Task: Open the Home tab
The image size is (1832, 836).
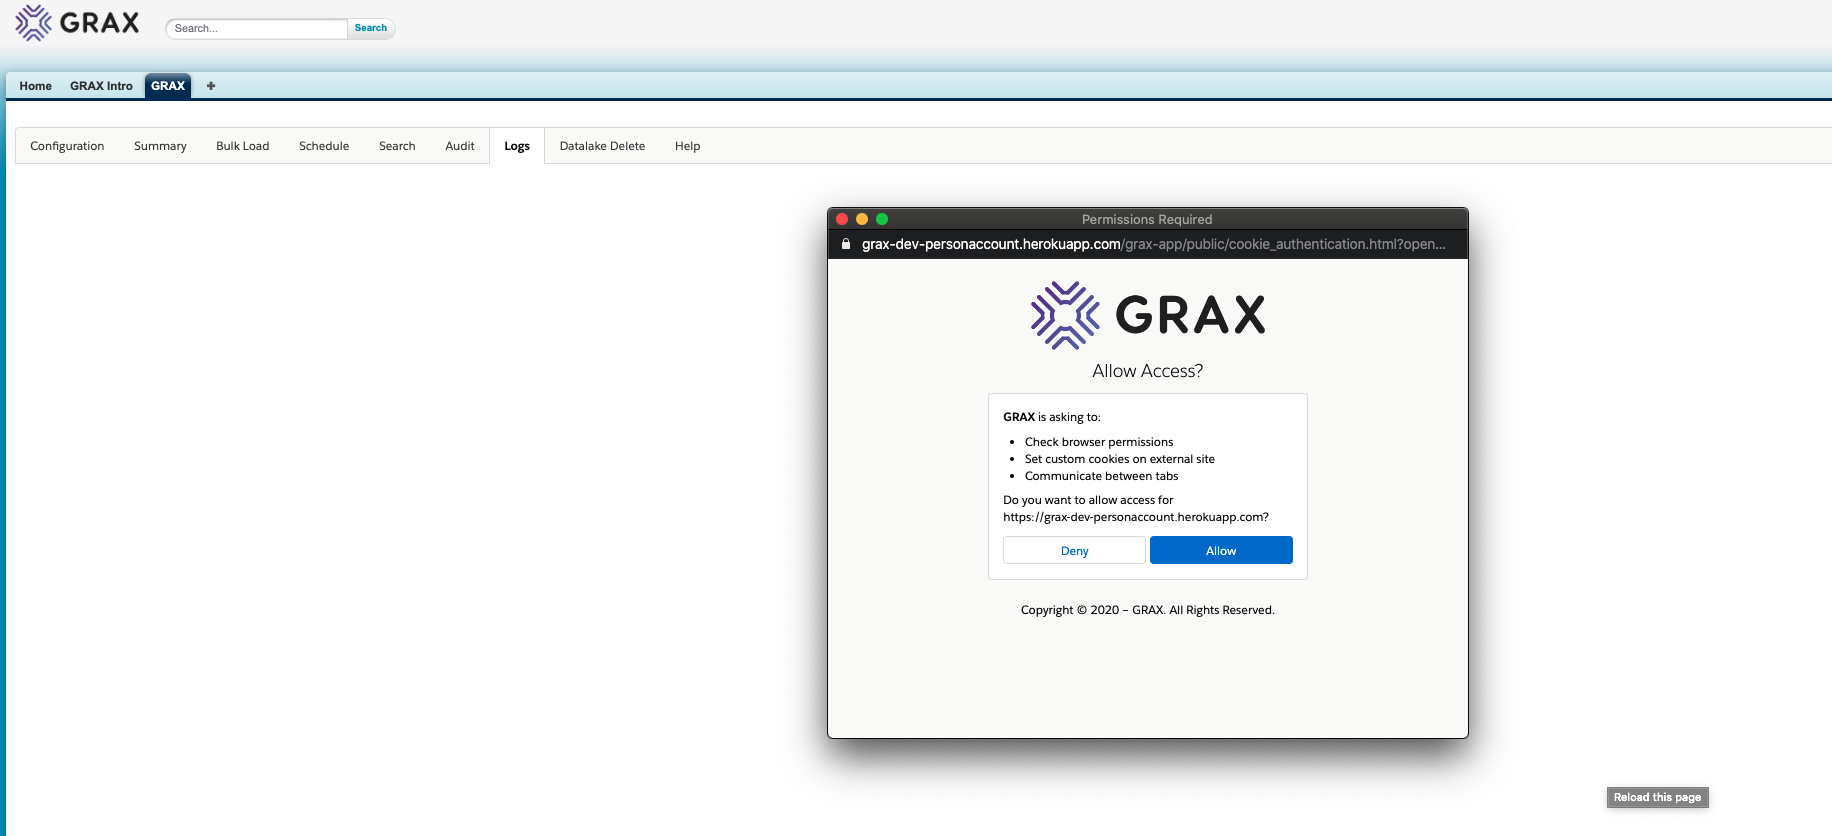Action: 36,86
